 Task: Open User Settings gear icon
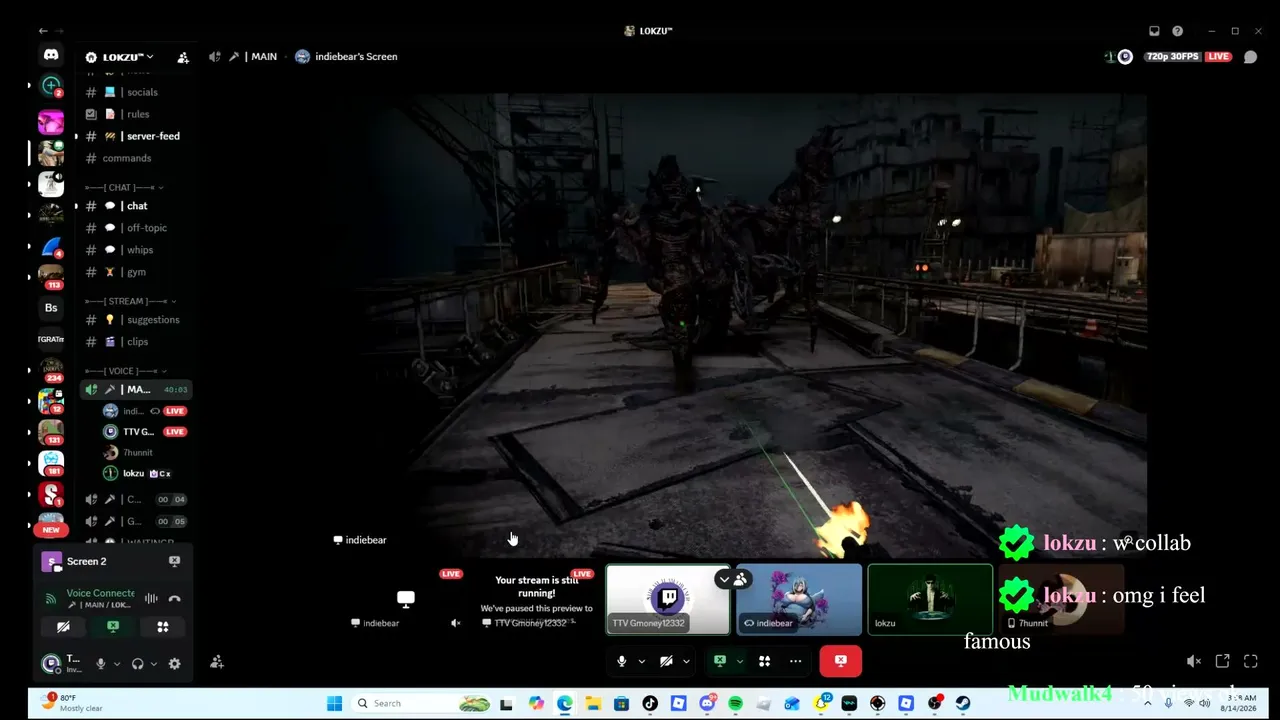[x=175, y=663]
